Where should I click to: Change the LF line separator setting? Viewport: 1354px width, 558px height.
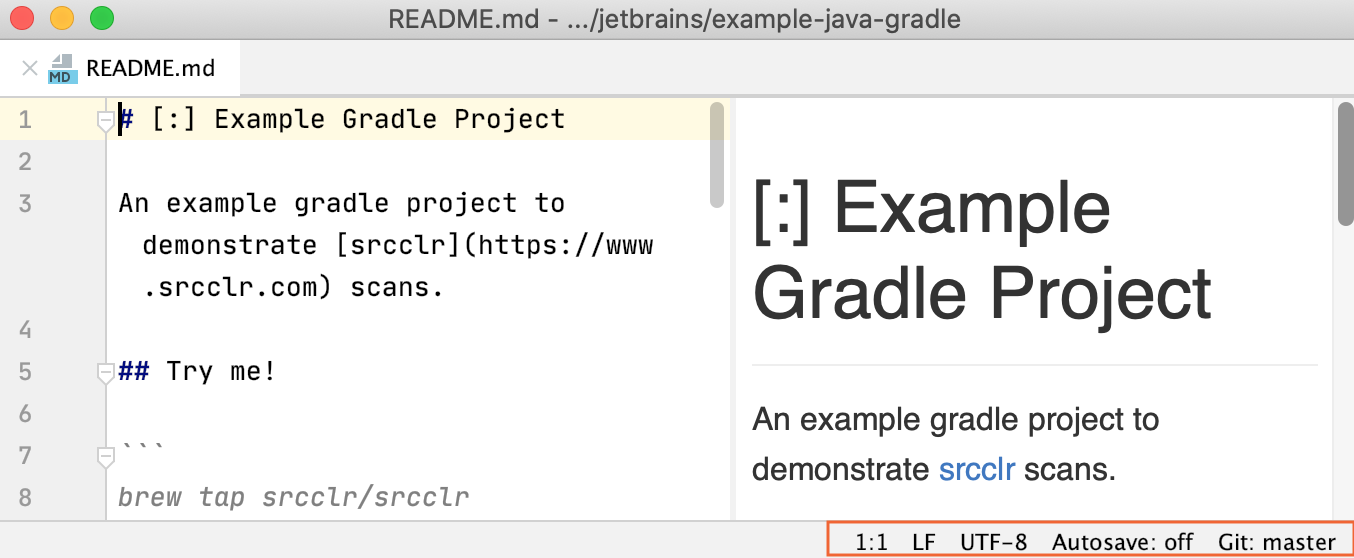[924, 542]
